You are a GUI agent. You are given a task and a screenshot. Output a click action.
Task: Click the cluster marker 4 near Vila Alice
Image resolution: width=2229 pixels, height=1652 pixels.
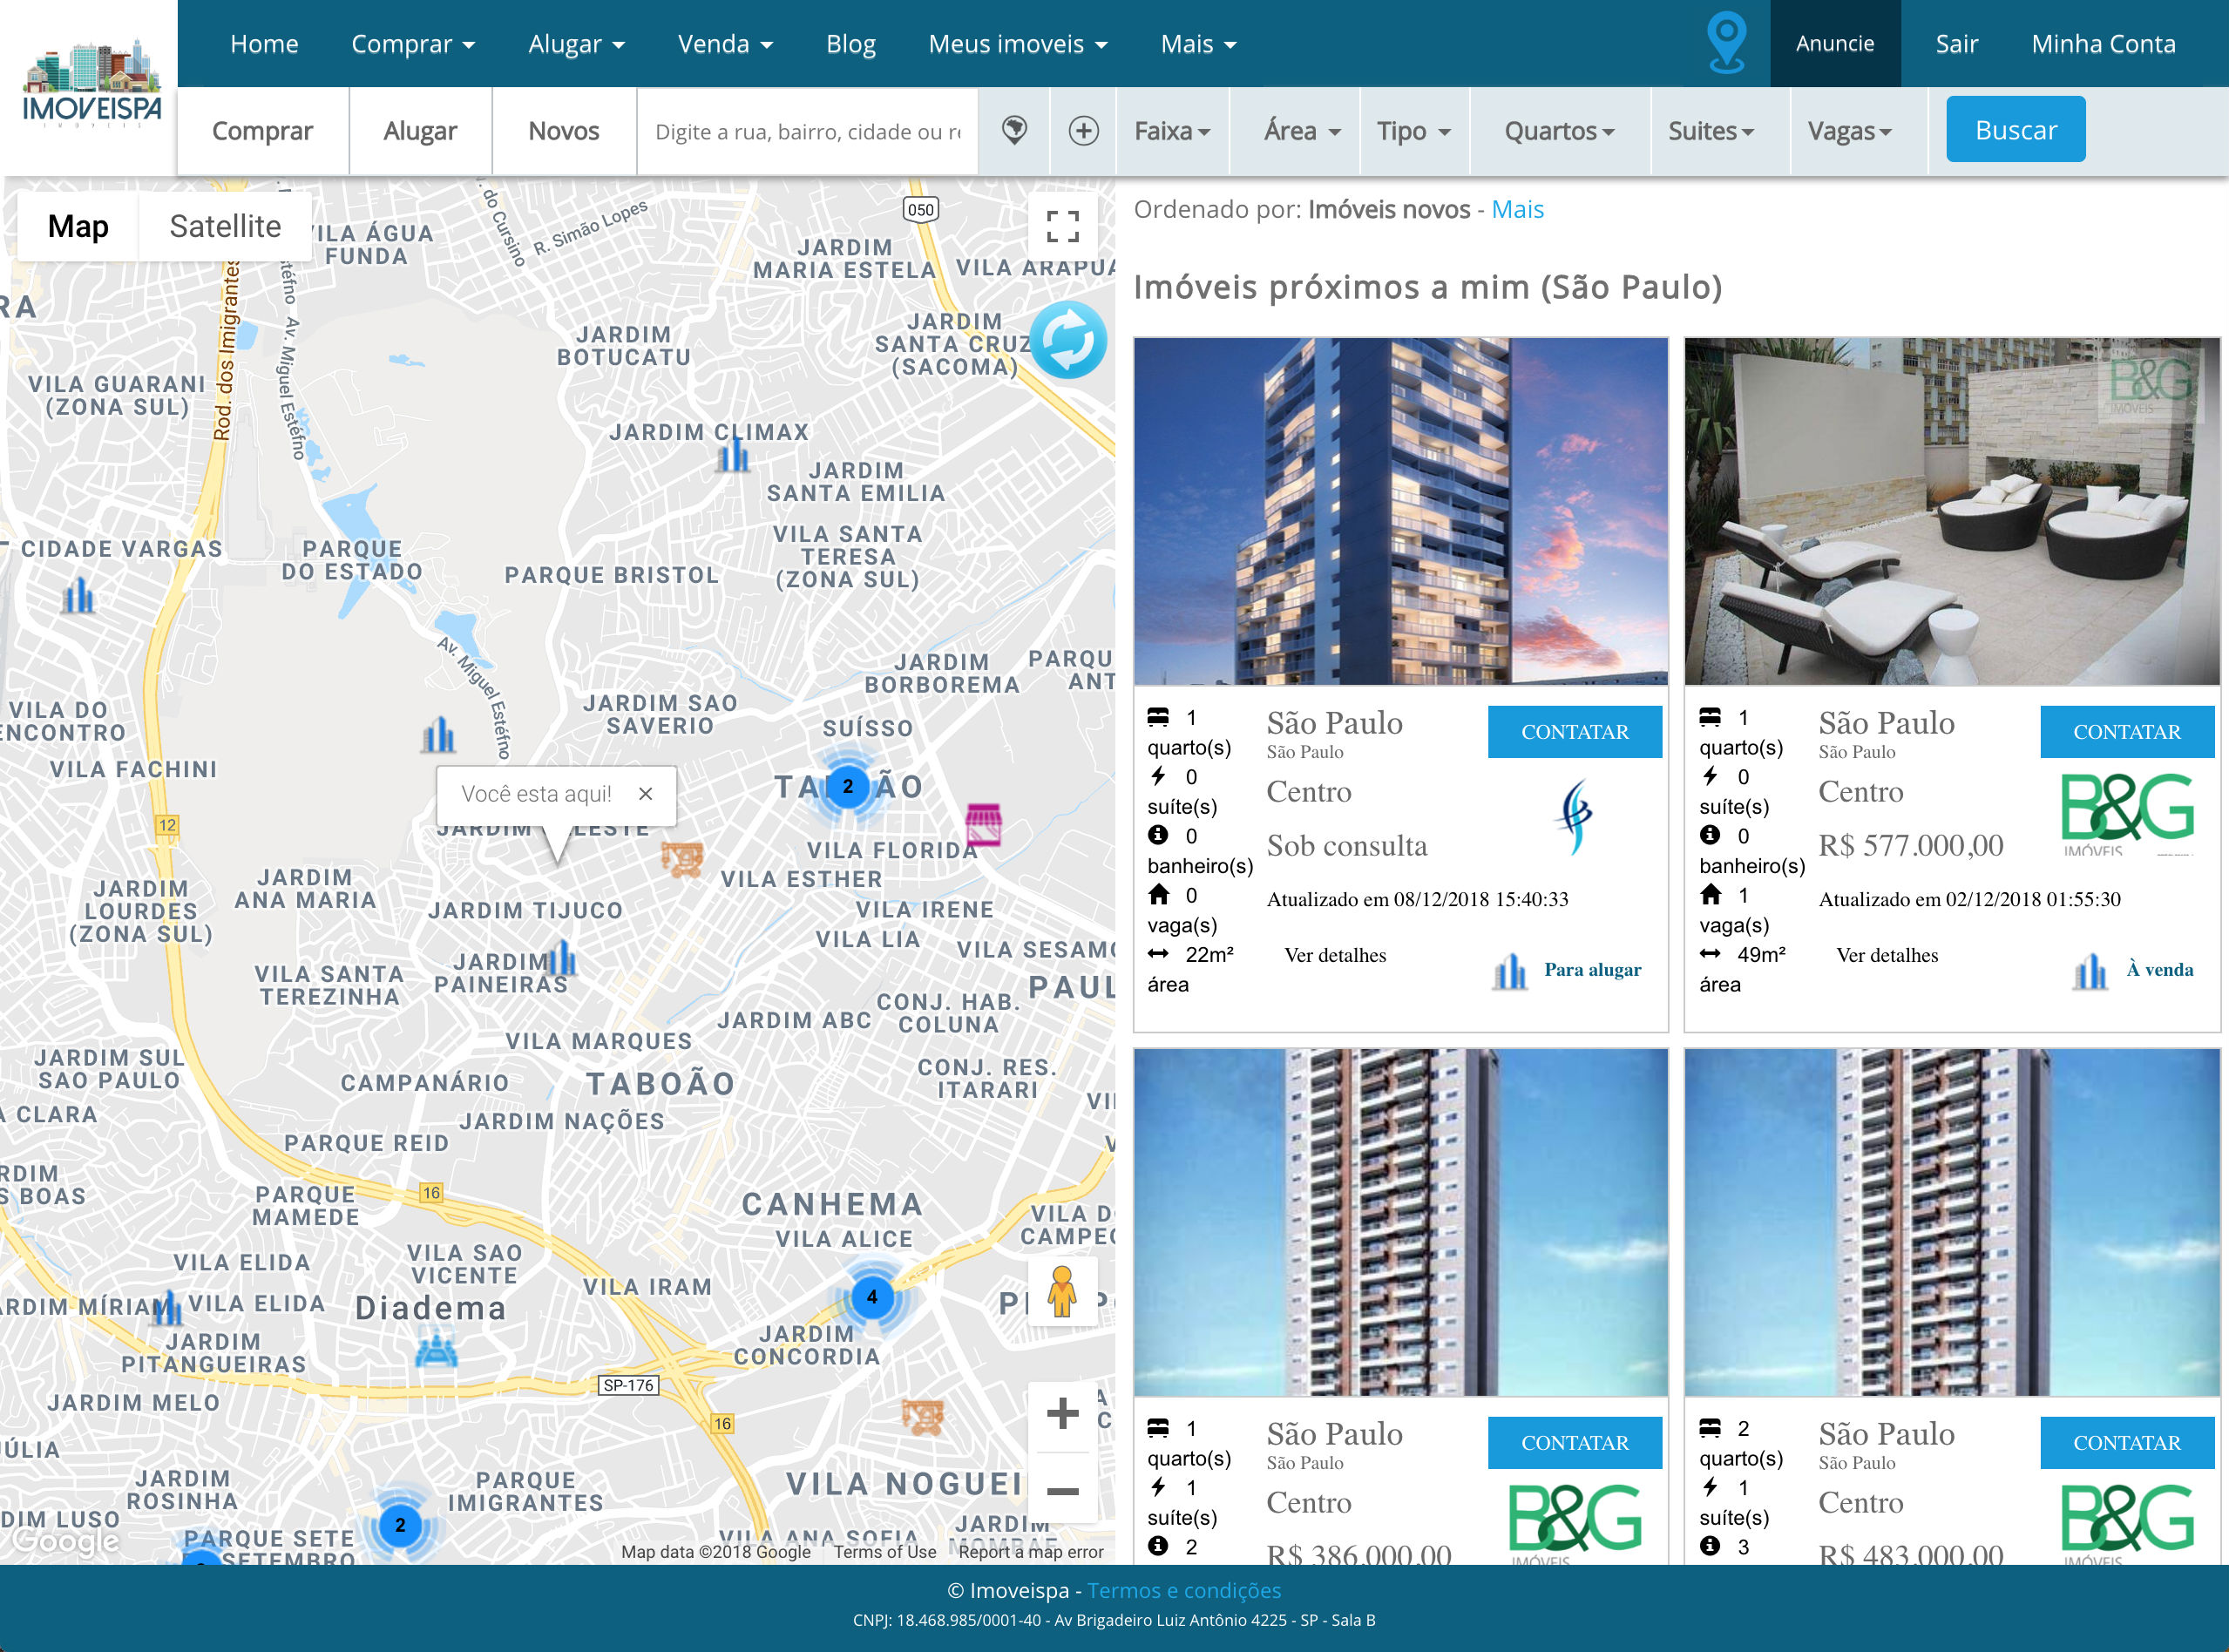872,1296
